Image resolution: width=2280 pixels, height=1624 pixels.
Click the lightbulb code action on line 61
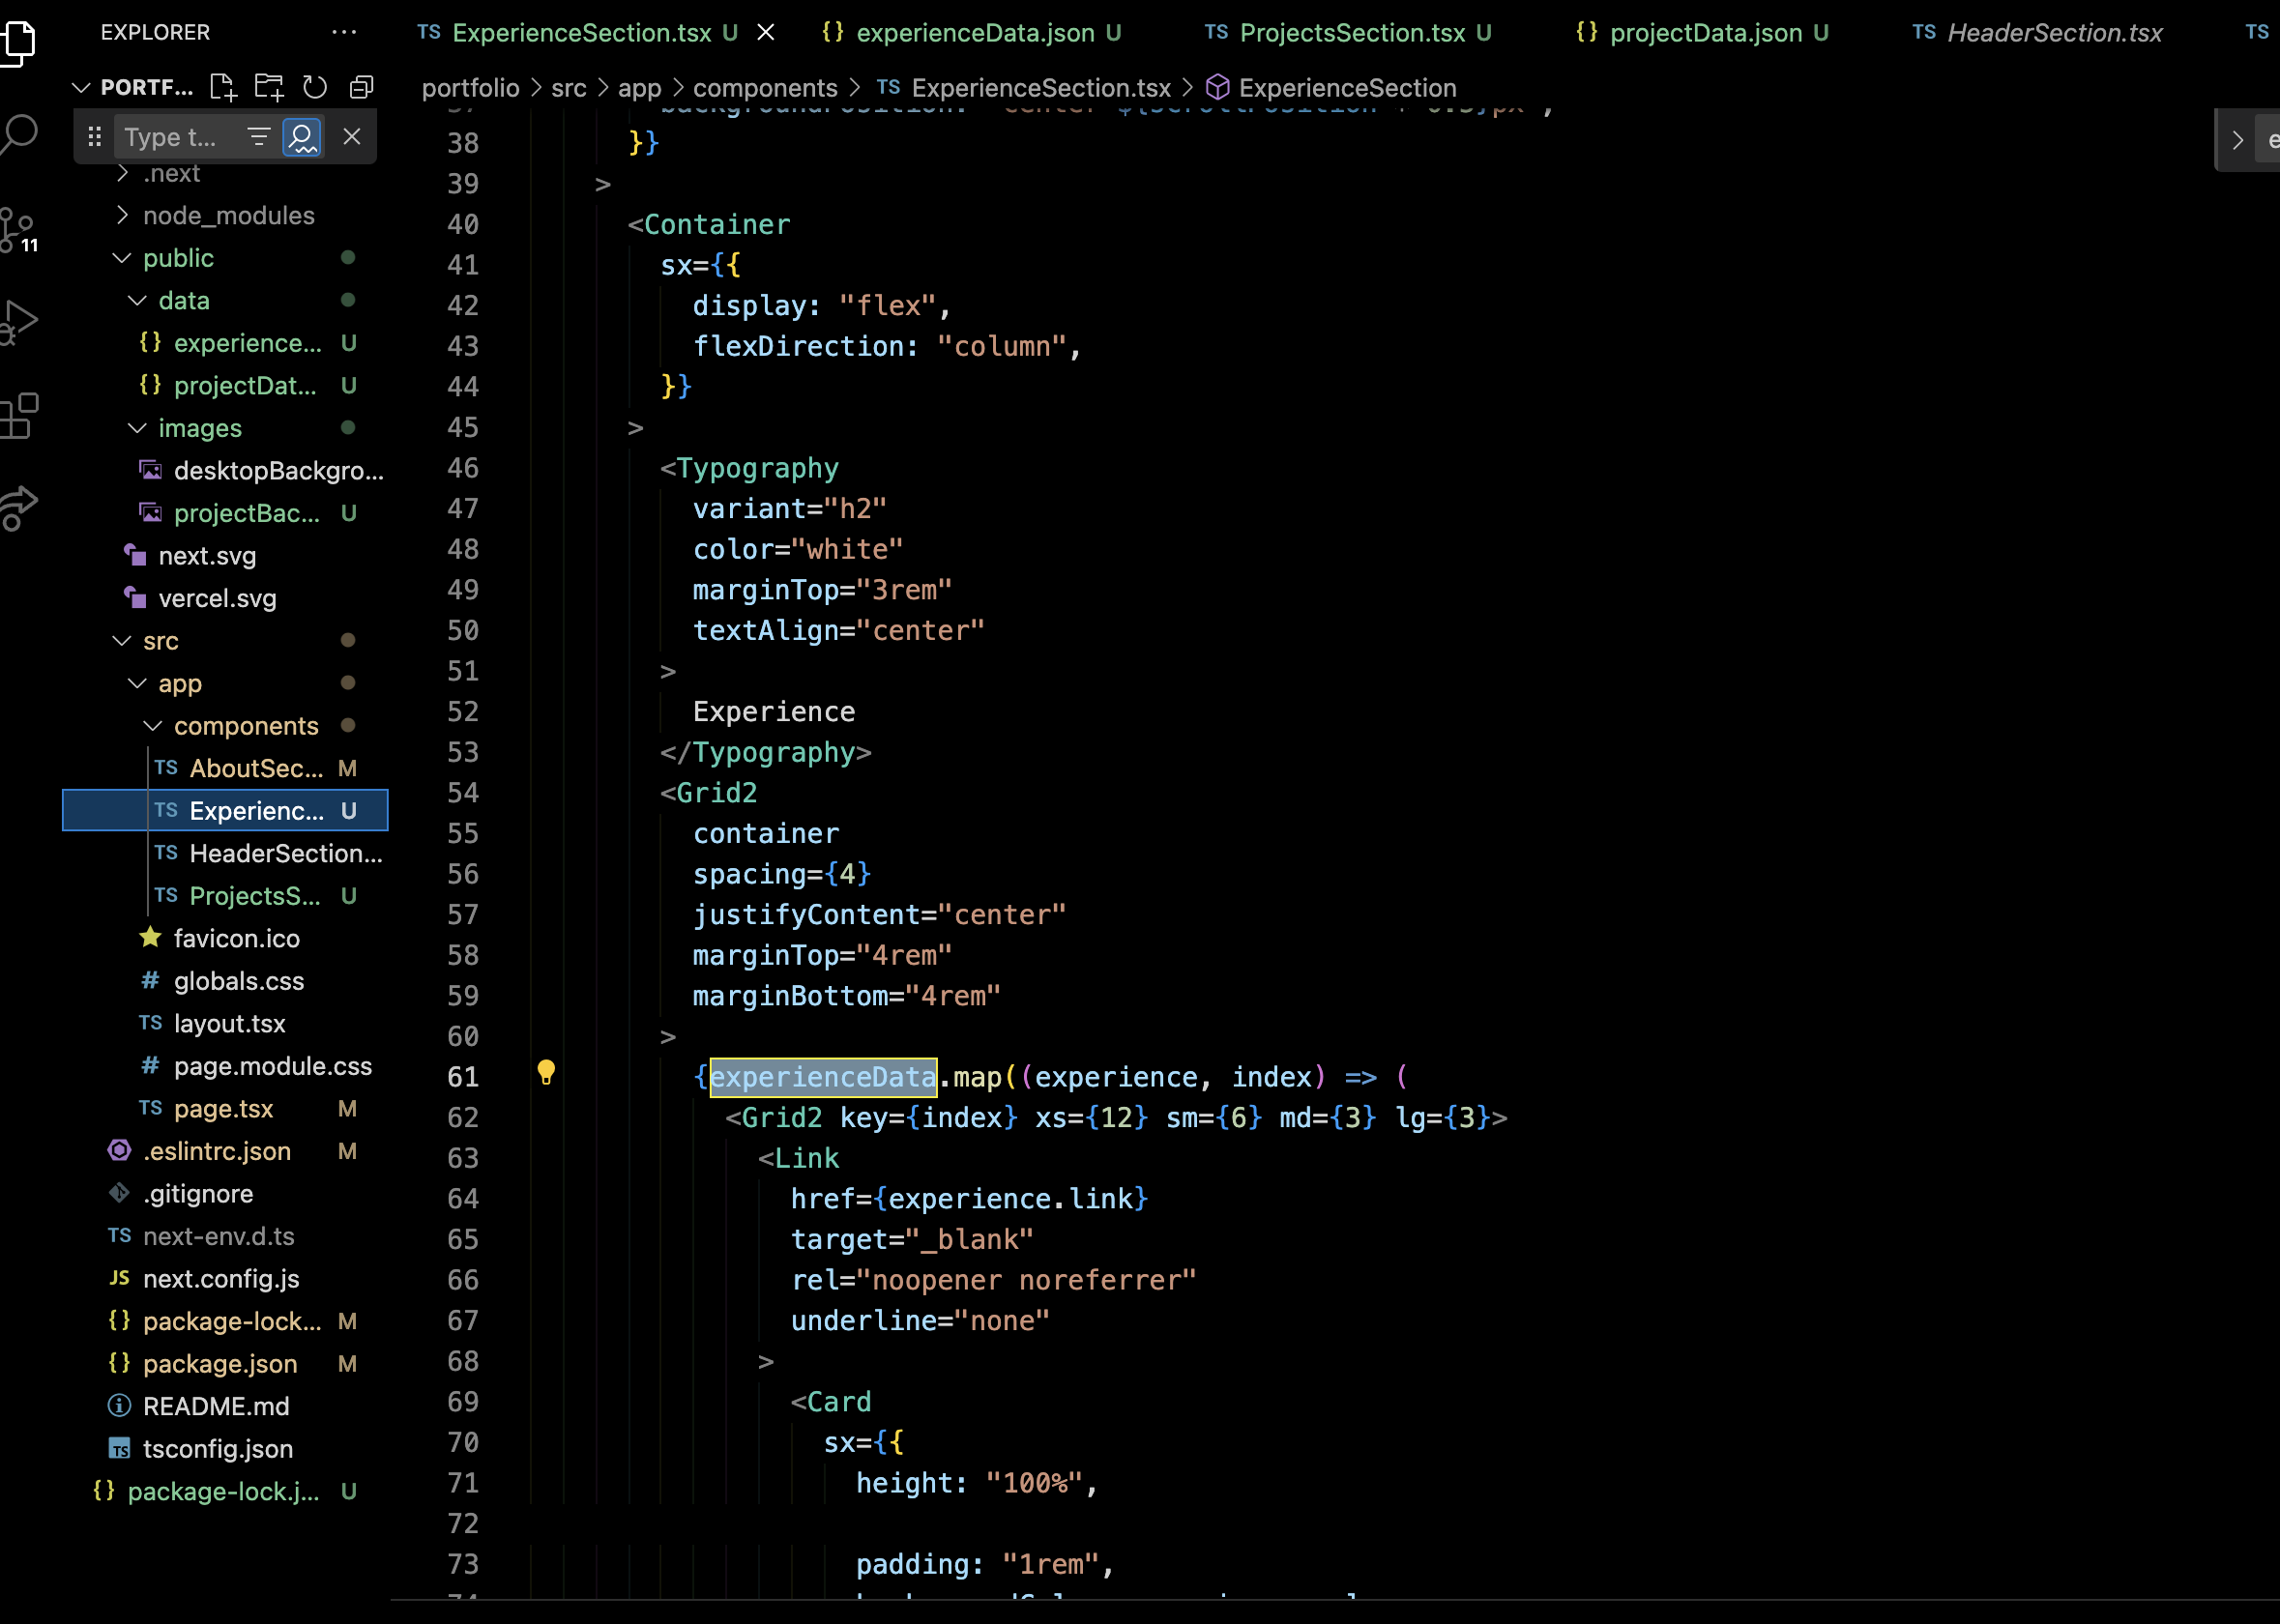click(x=546, y=1073)
